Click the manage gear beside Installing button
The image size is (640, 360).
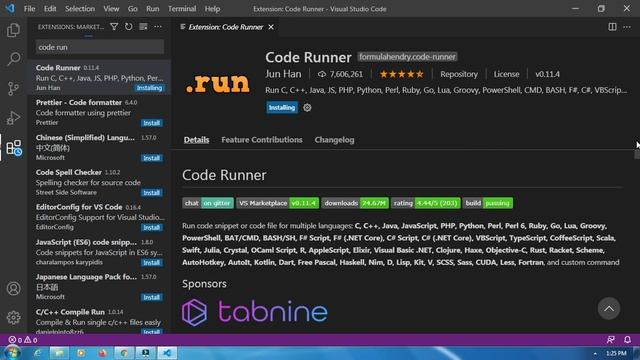pyautogui.click(x=307, y=107)
